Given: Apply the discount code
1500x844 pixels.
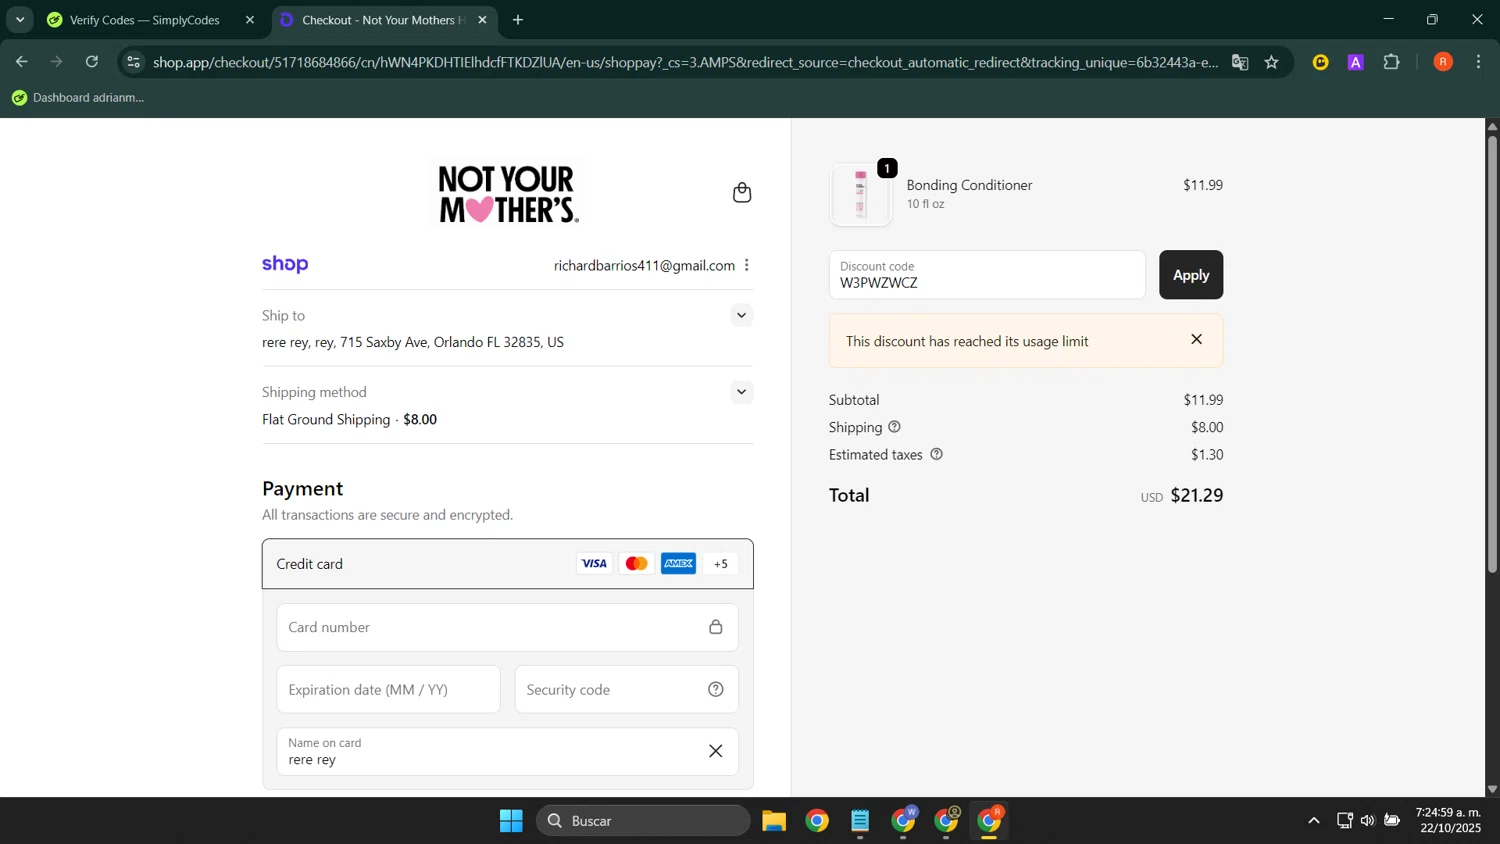Looking at the screenshot, I should click(x=1191, y=275).
